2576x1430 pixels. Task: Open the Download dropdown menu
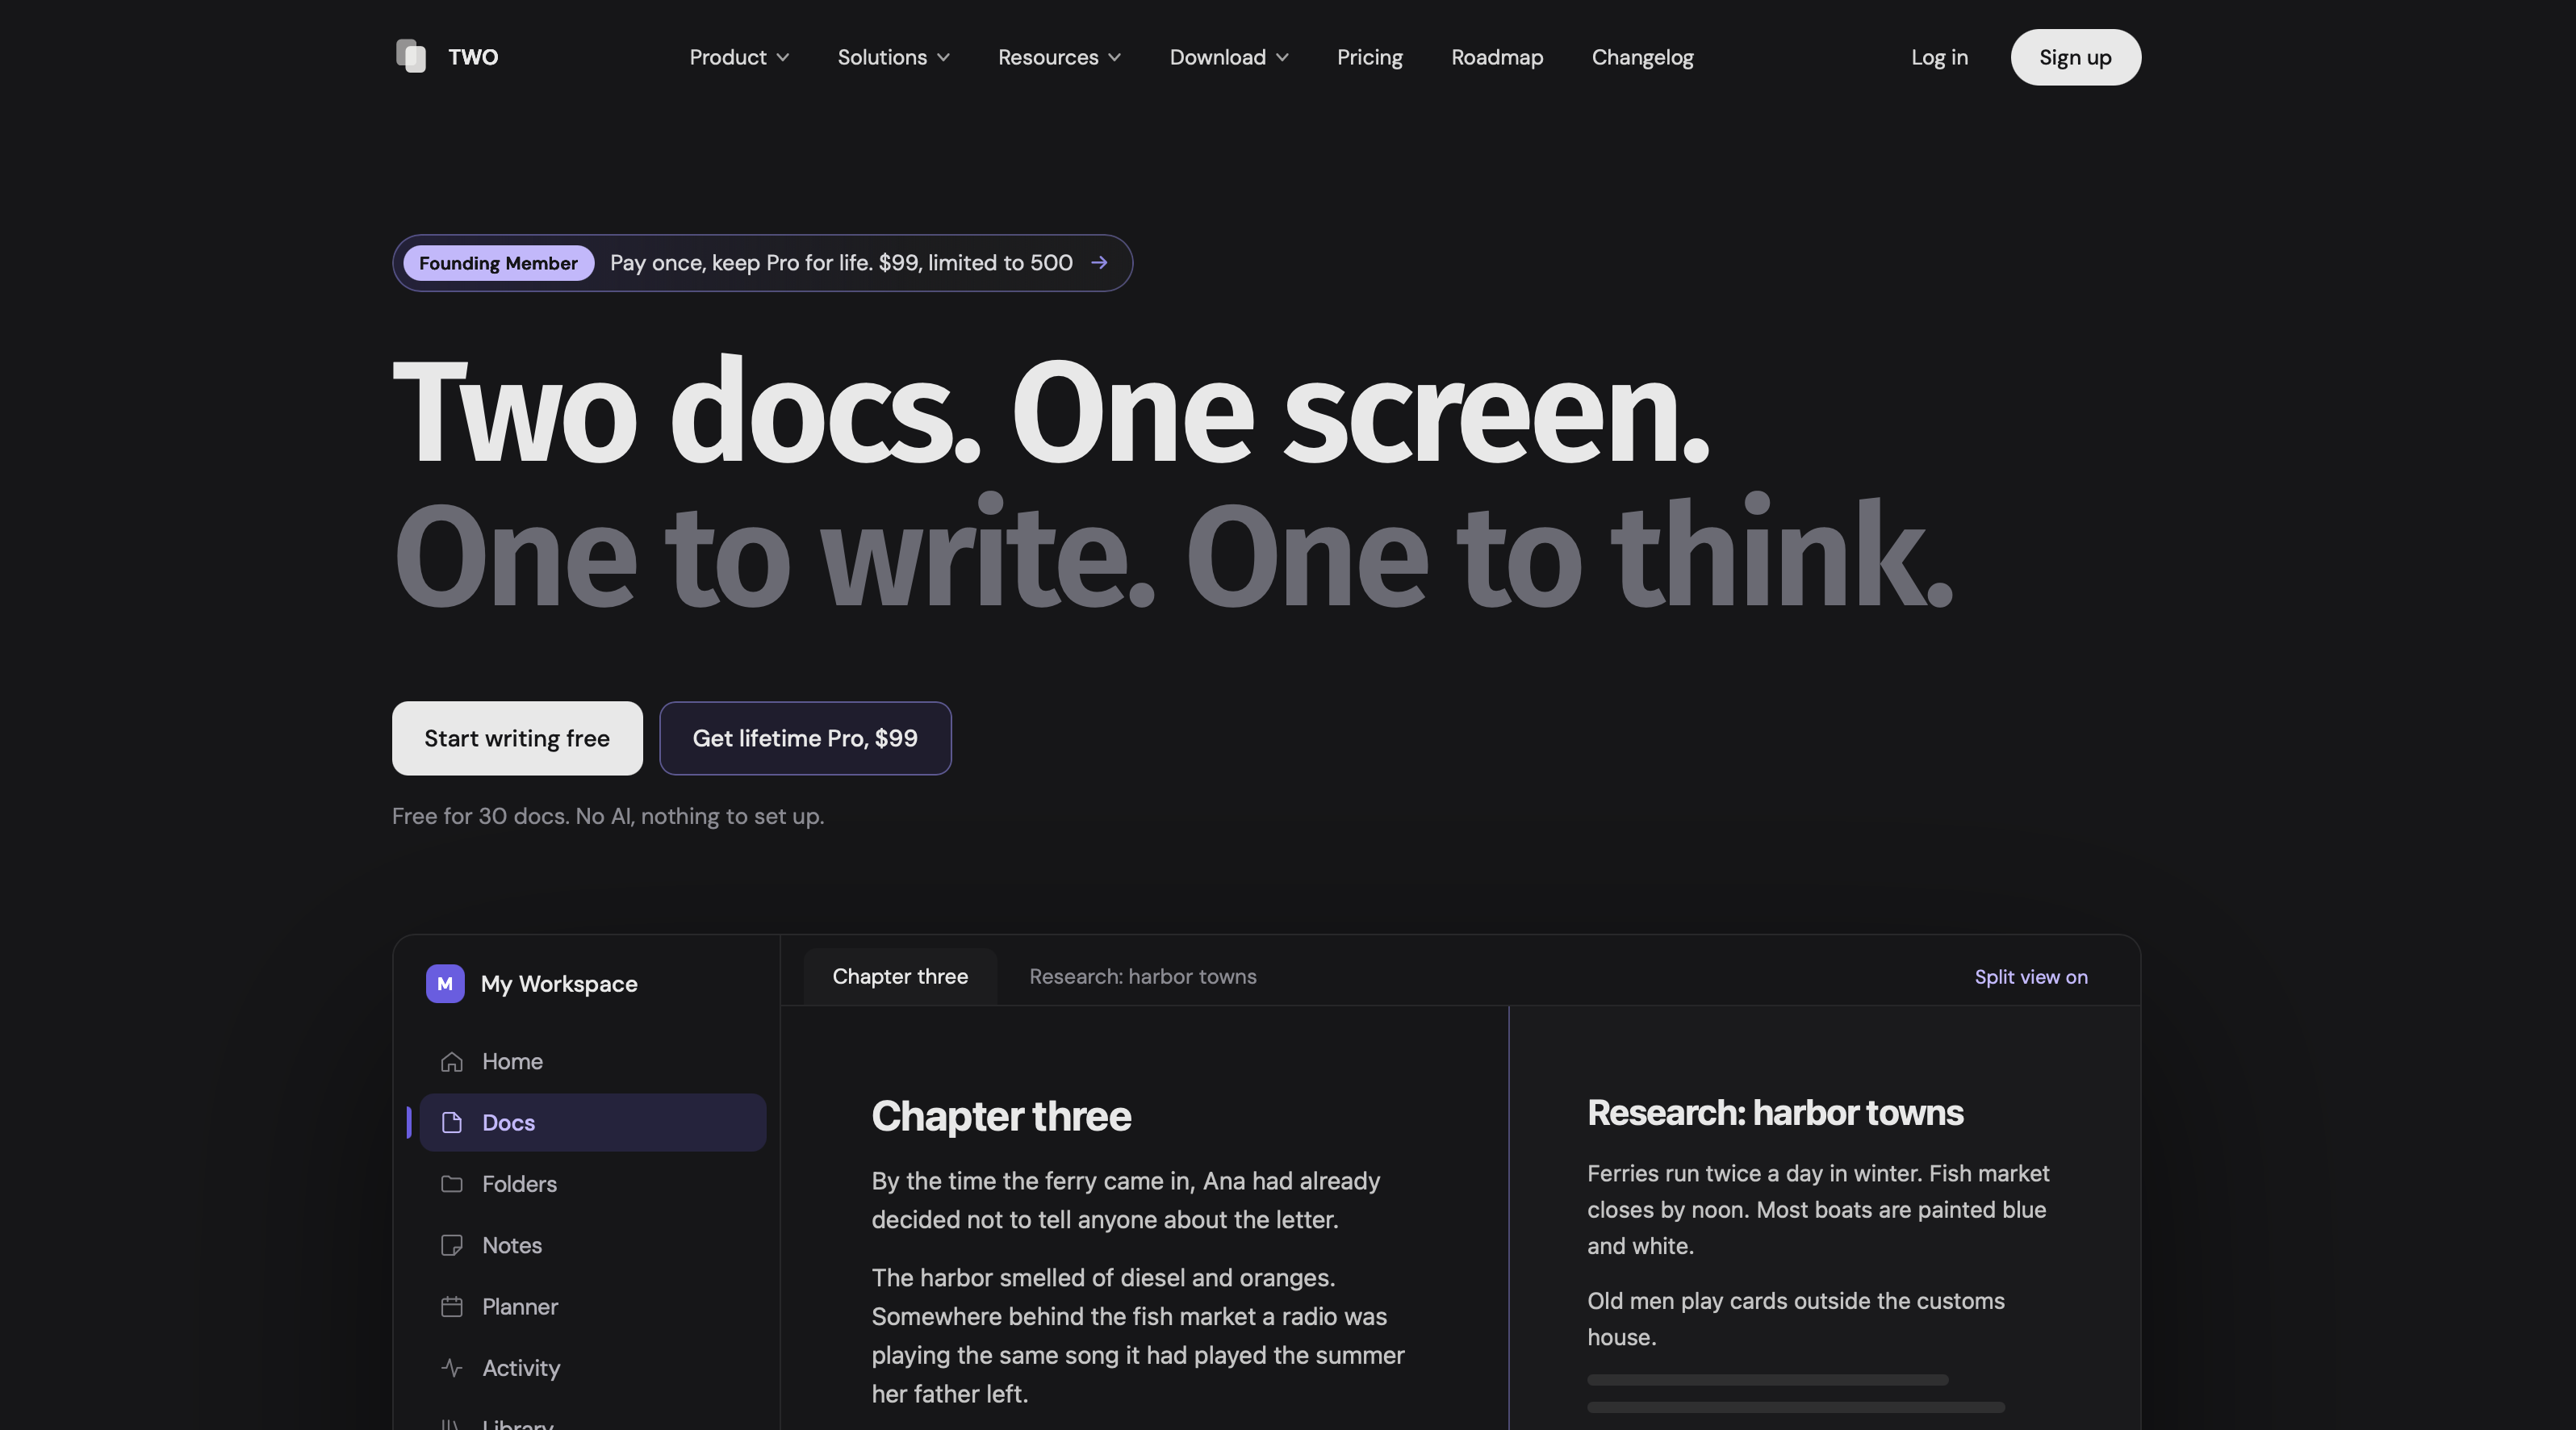pos(1229,57)
